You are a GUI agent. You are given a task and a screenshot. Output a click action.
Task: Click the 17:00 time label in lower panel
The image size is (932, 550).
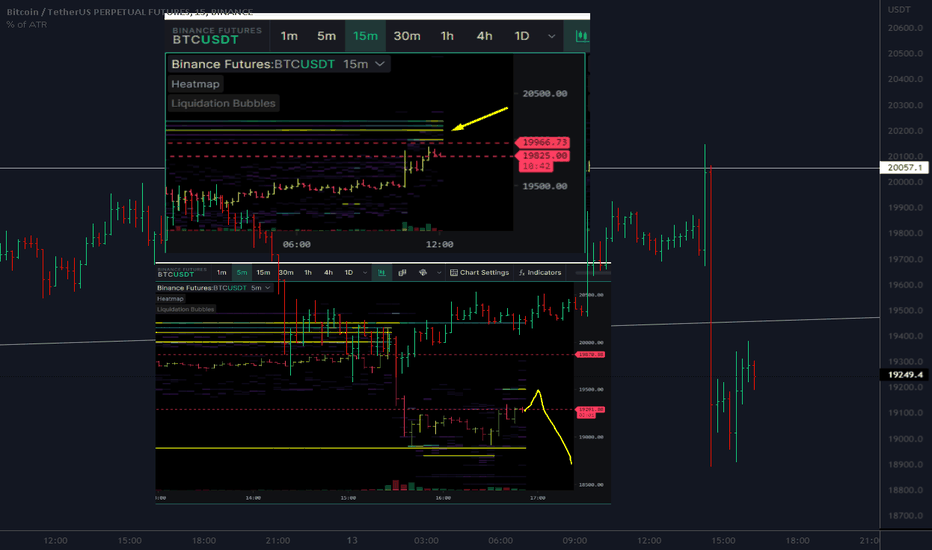click(x=537, y=498)
